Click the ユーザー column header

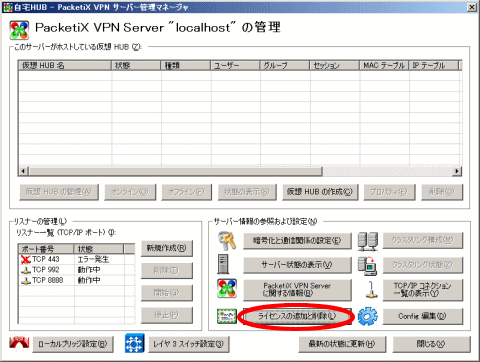pyautogui.click(x=235, y=65)
